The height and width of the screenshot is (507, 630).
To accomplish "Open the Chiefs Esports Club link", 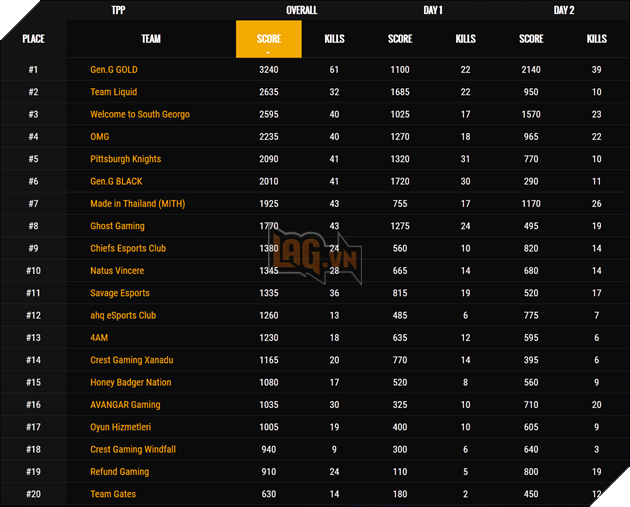I will [x=128, y=248].
